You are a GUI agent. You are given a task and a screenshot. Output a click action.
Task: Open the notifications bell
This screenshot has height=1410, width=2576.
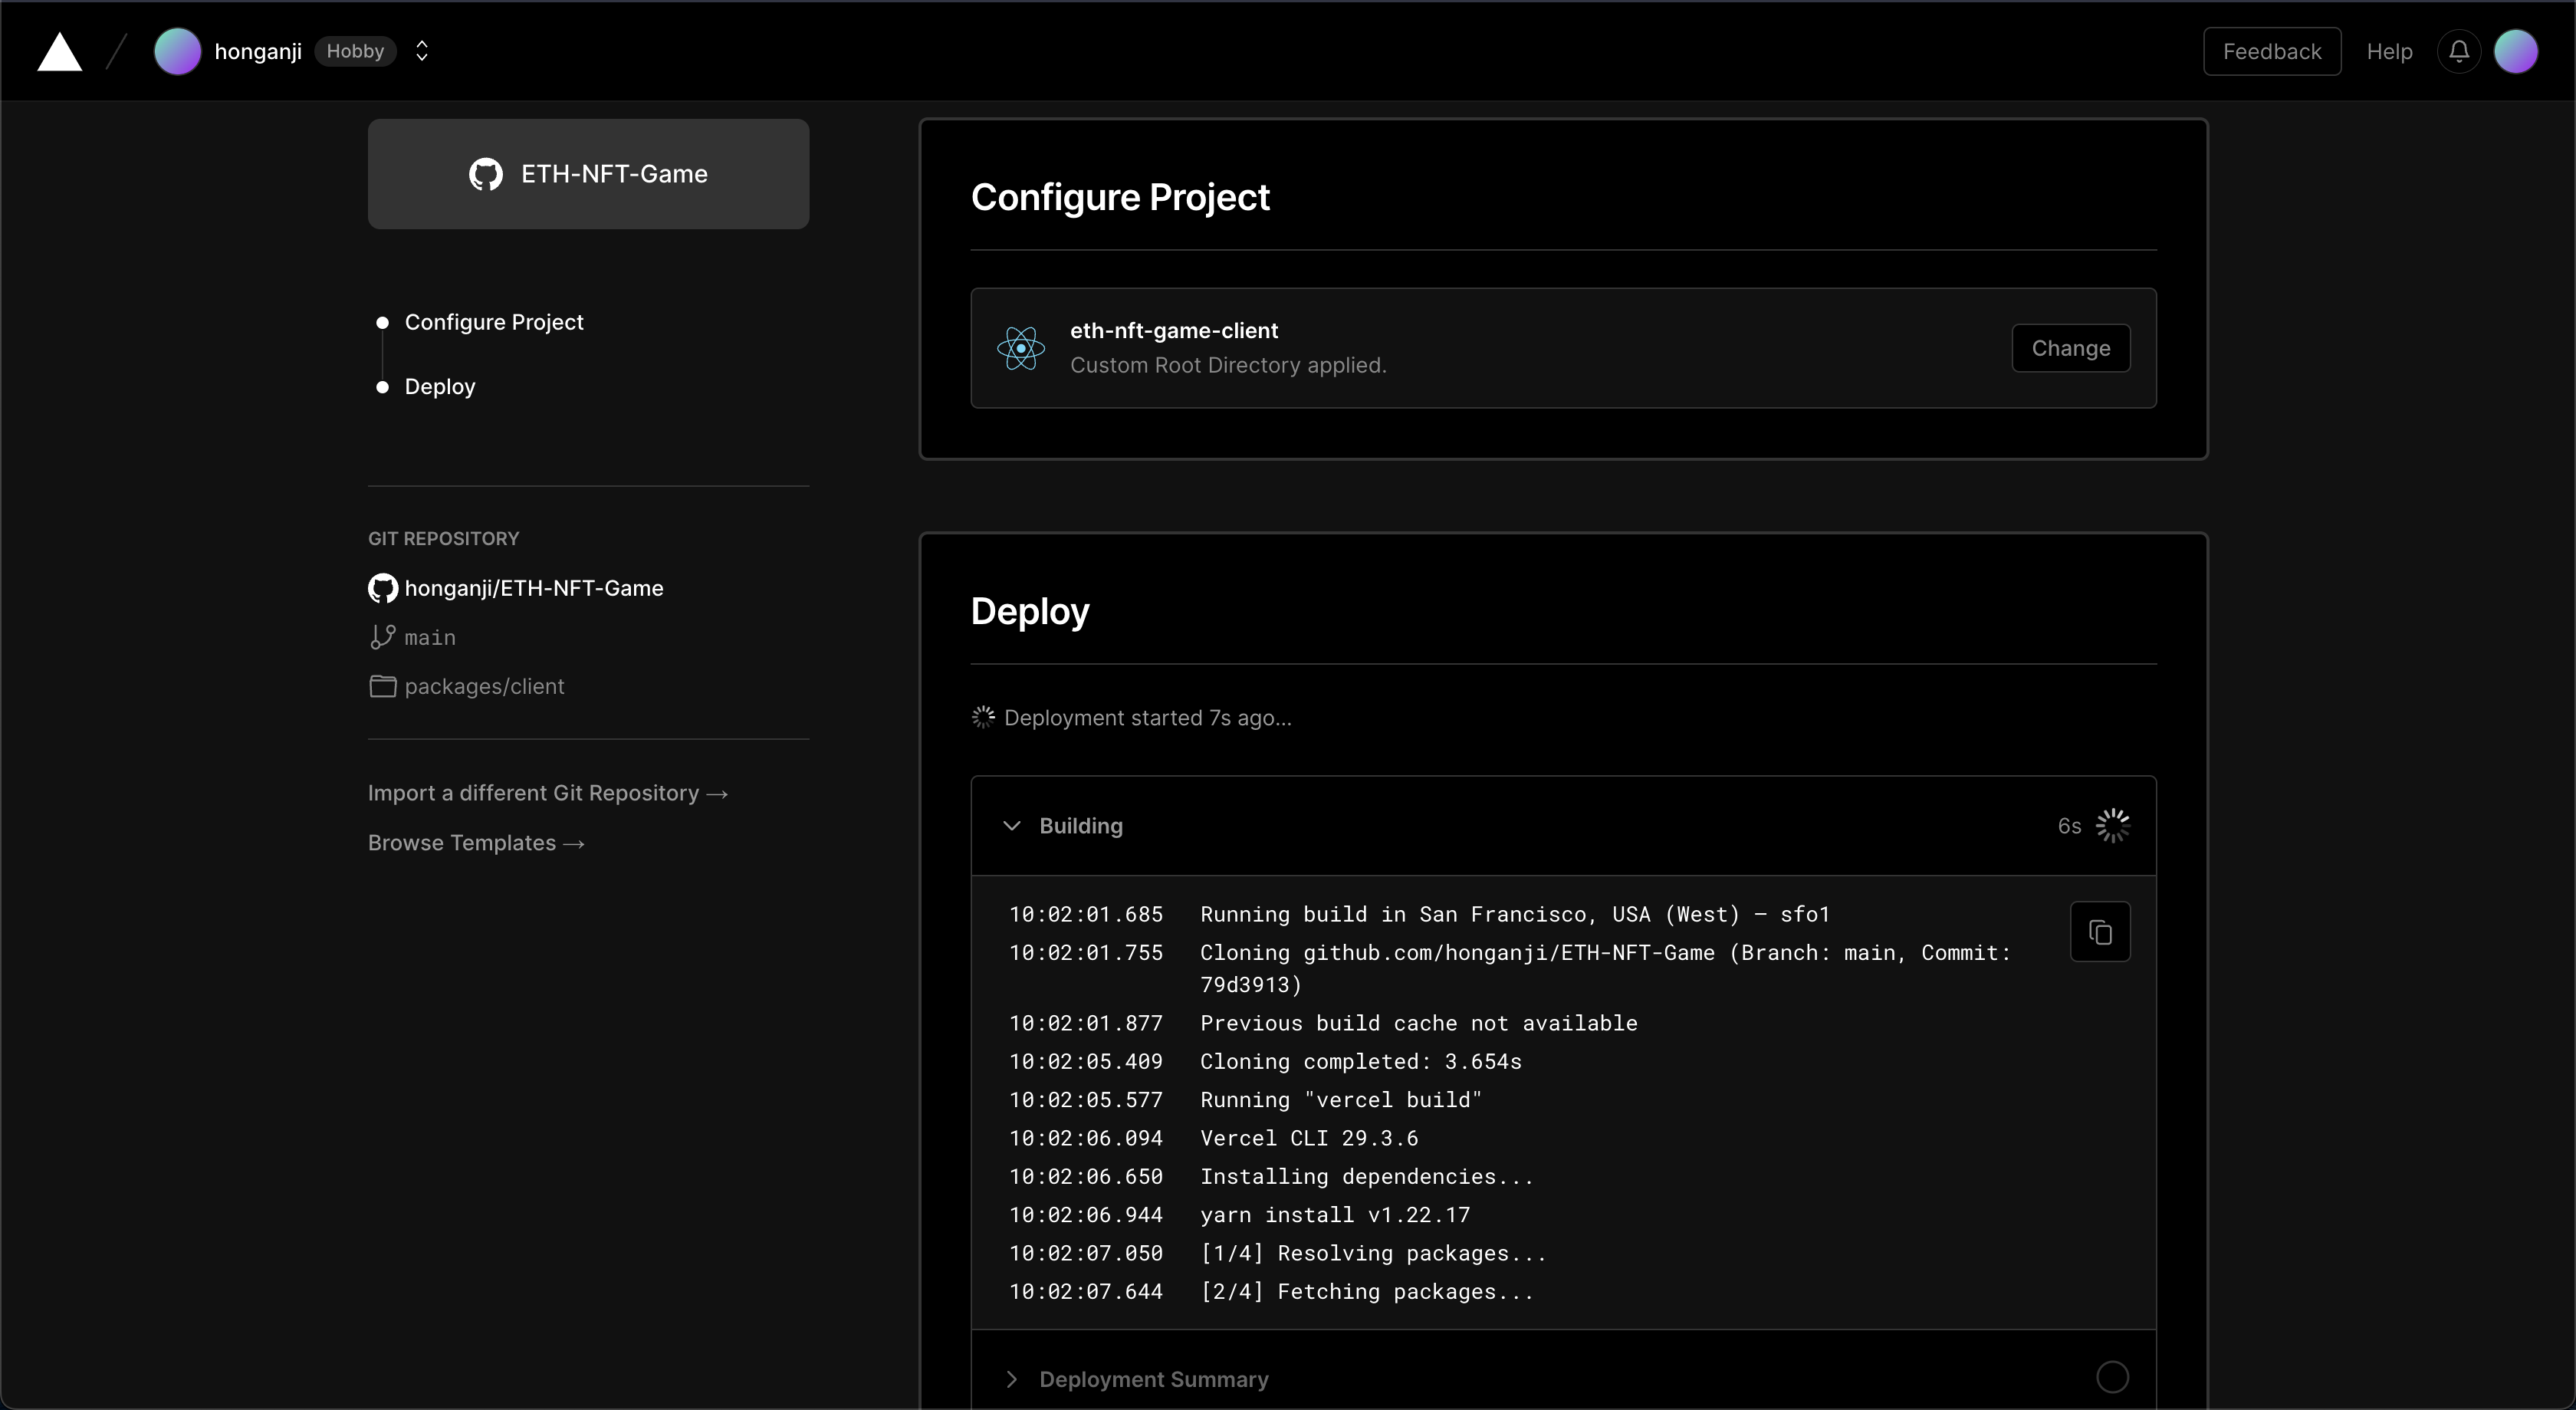pos(2459,51)
